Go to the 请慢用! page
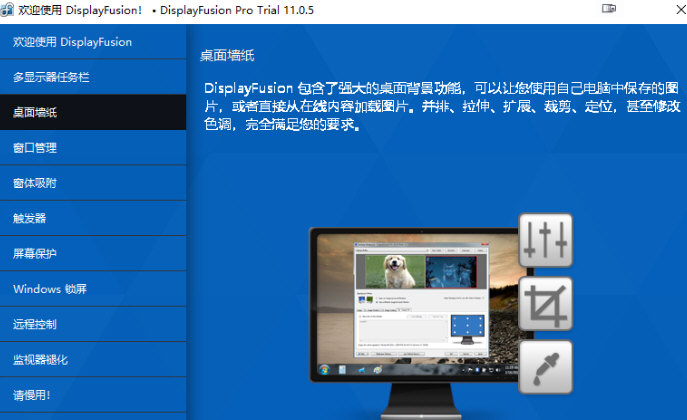Image resolution: width=687 pixels, height=420 pixels. pos(93,395)
